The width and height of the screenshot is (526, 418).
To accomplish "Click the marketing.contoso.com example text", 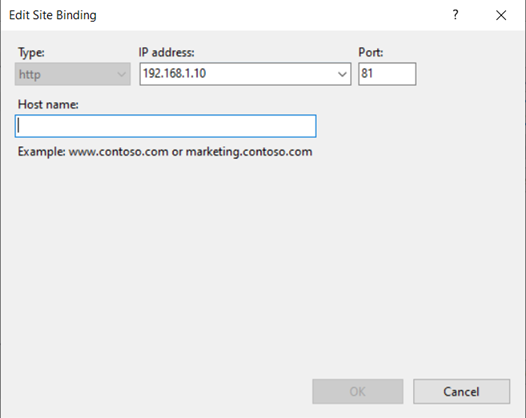I will (249, 152).
